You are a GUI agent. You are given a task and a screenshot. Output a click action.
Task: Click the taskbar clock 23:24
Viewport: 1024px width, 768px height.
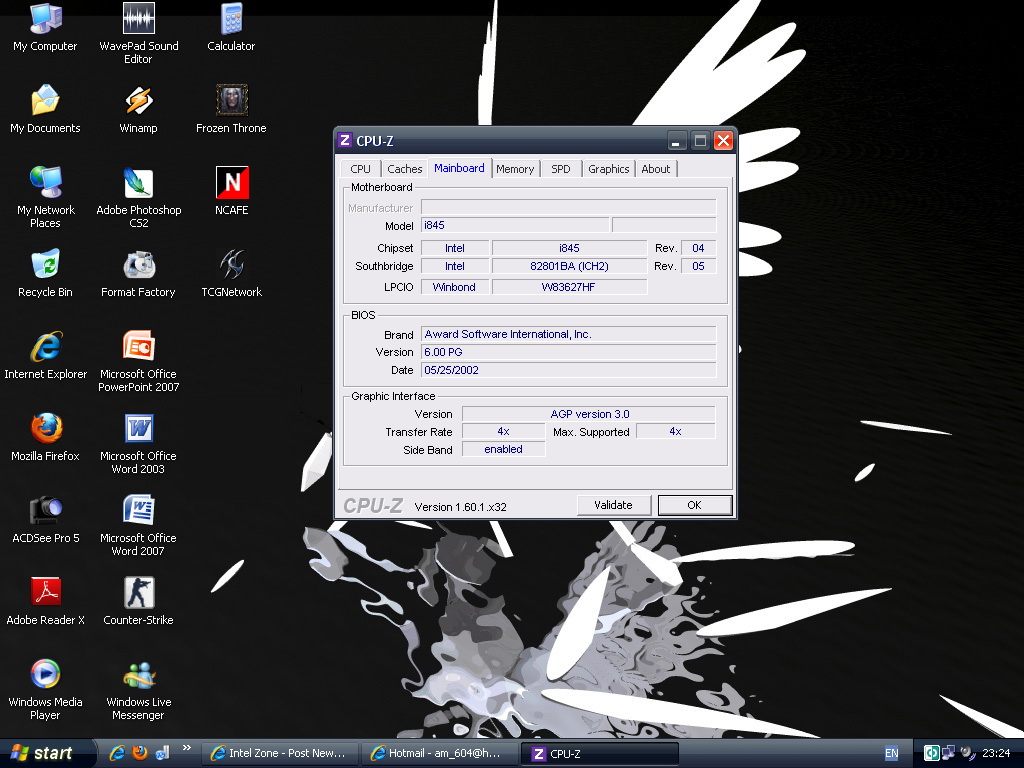click(x=995, y=754)
